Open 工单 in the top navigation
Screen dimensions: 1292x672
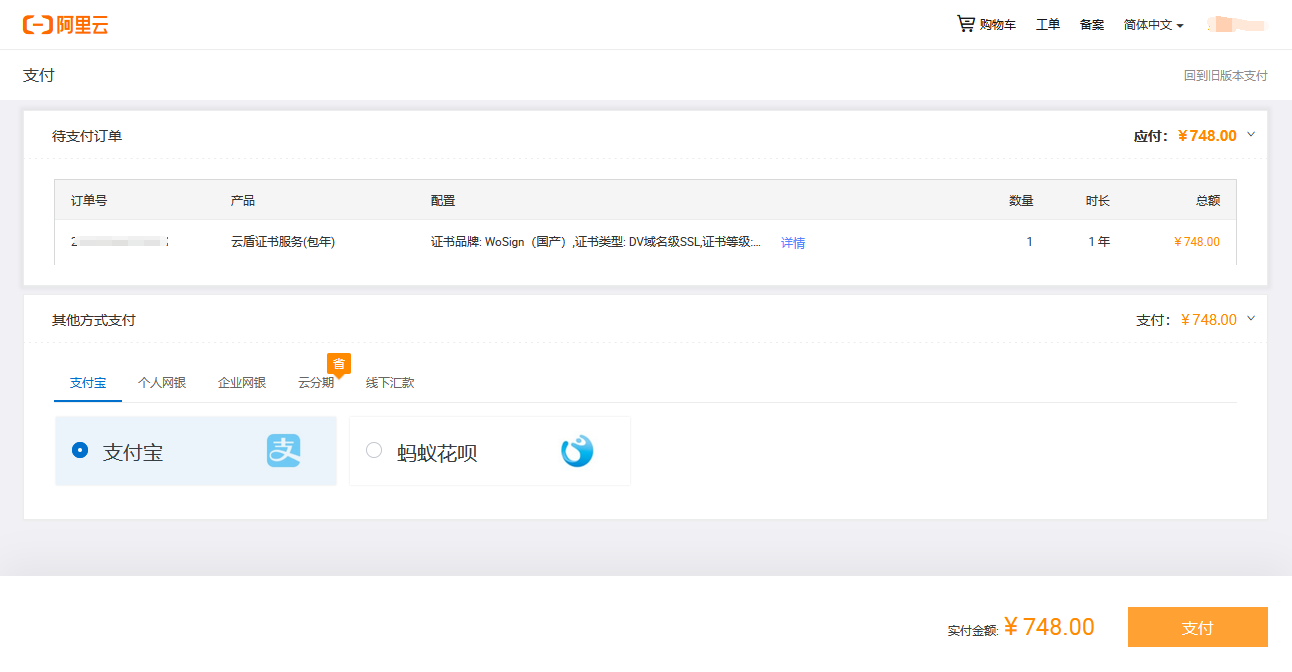[x=1048, y=25]
